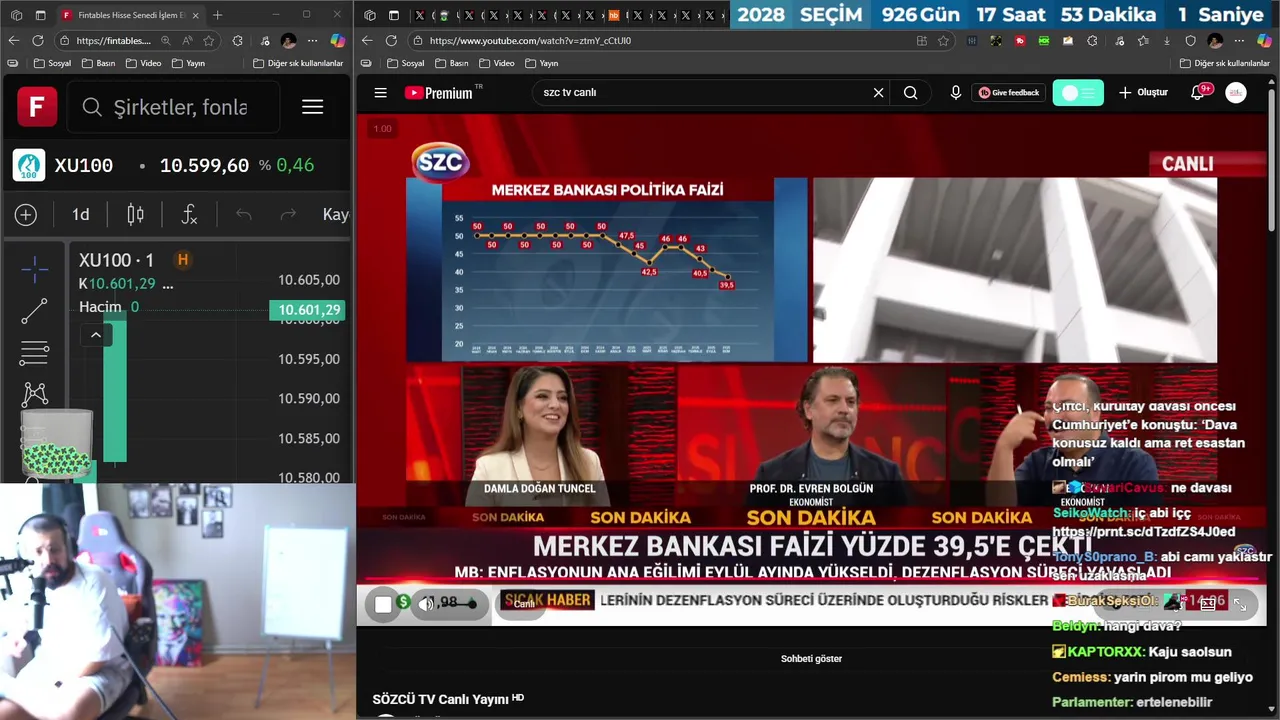The image size is (1280, 720).
Task: Go back in the Fintables browser window
Action: [14, 40]
